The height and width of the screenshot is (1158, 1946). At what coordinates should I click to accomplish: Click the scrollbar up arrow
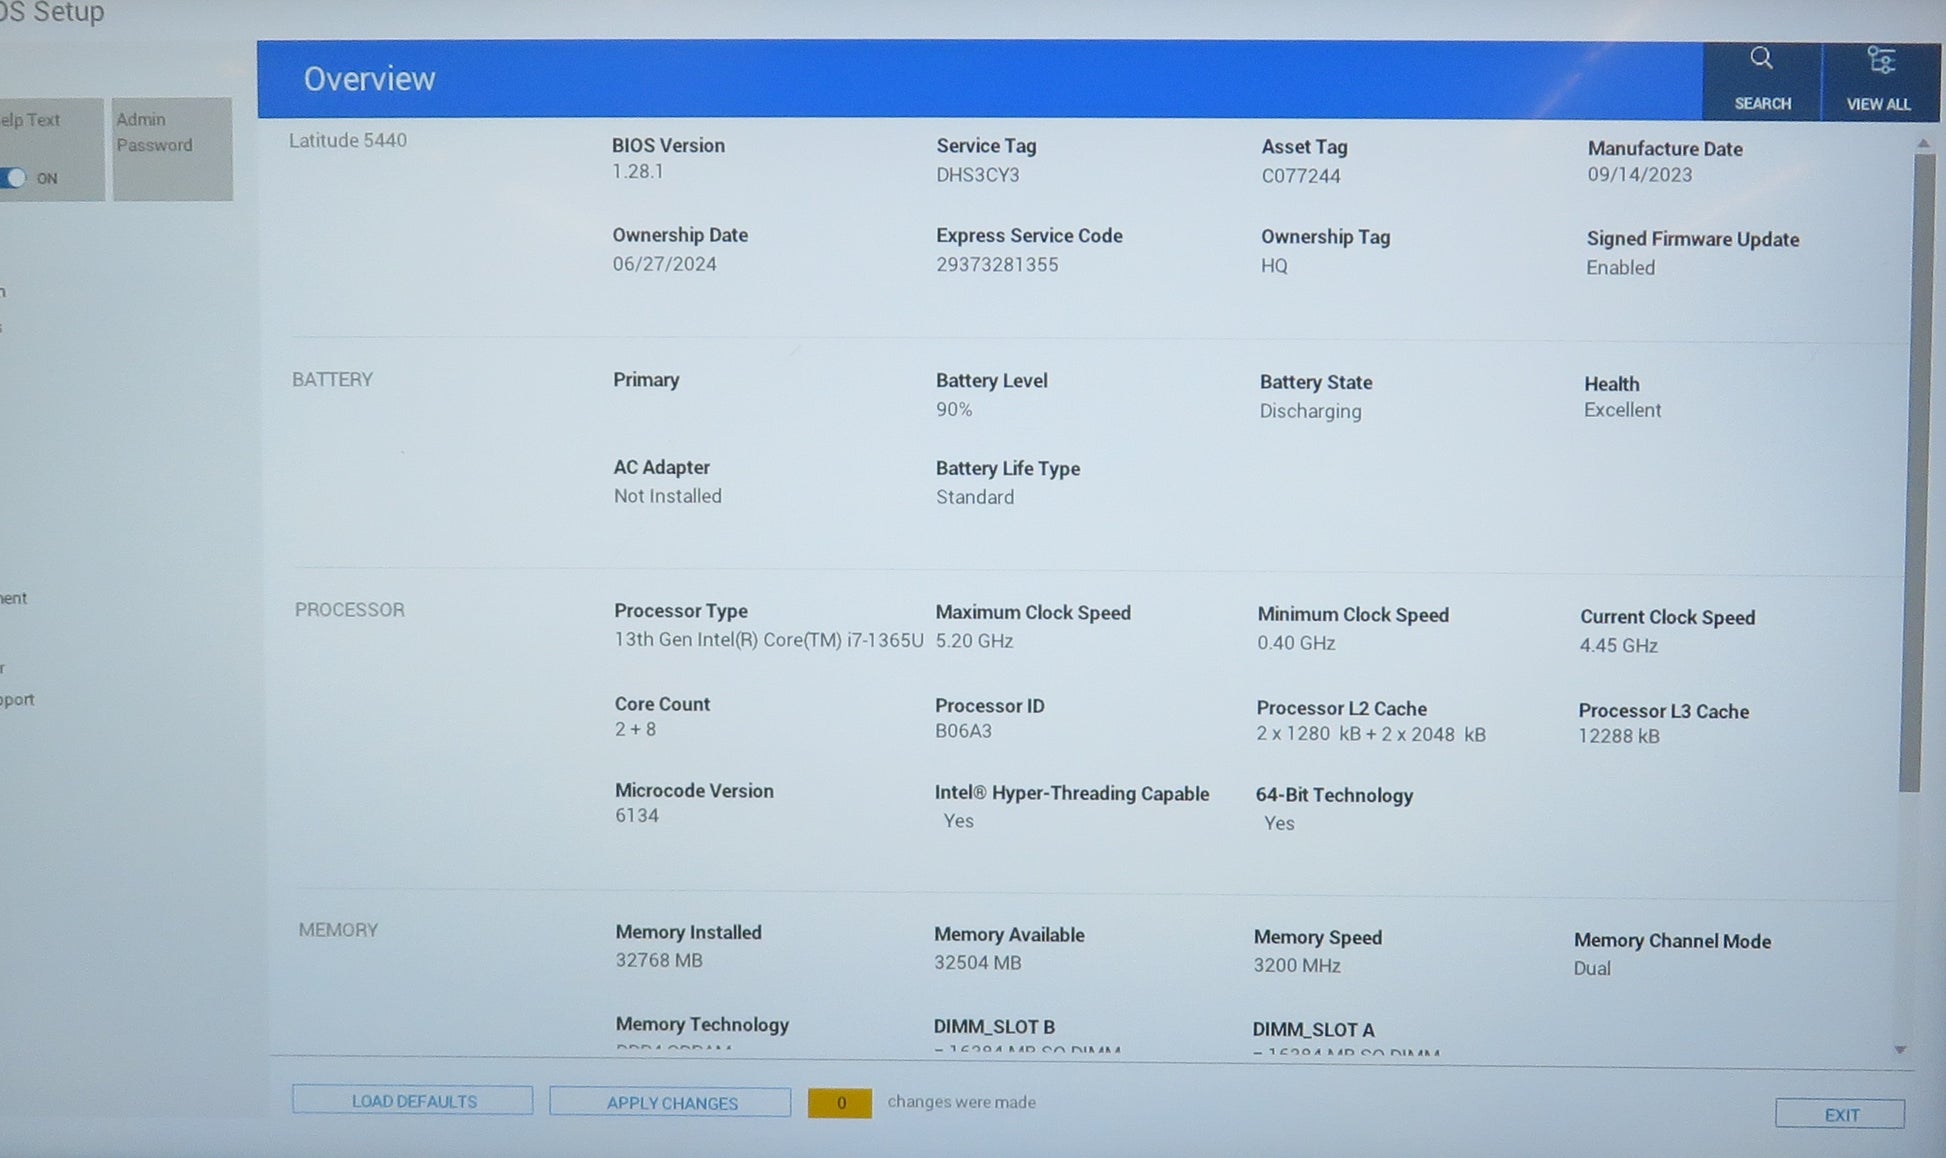(x=1923, y=145)
